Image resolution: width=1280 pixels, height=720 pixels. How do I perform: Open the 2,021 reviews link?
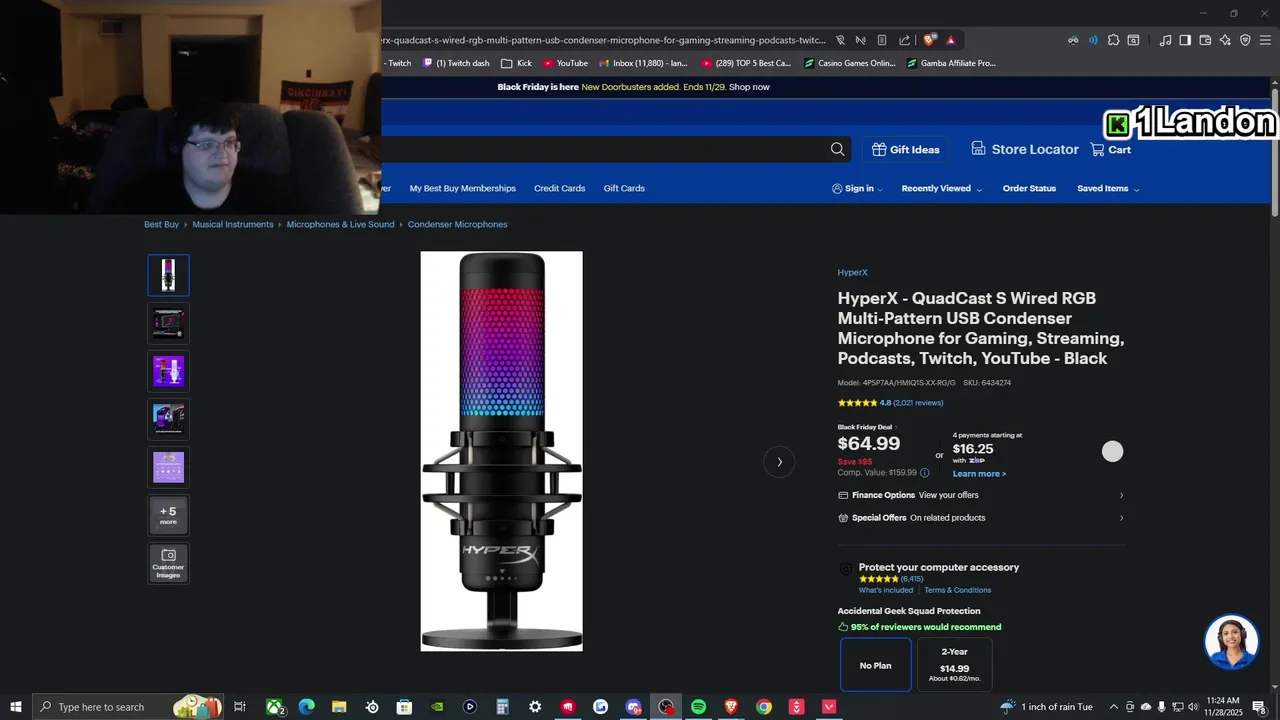tap(918, 403)
